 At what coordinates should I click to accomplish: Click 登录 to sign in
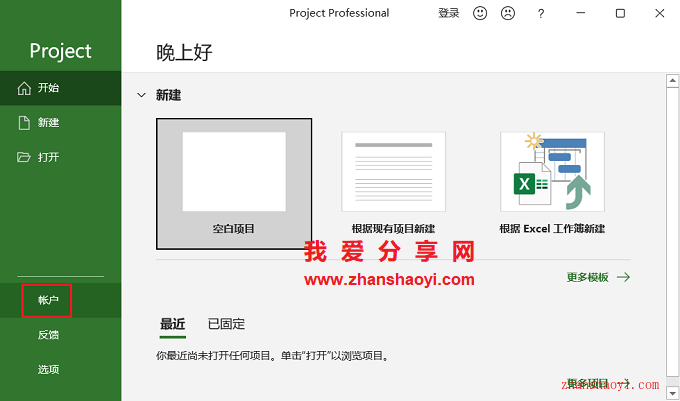[x=448, y=13]
